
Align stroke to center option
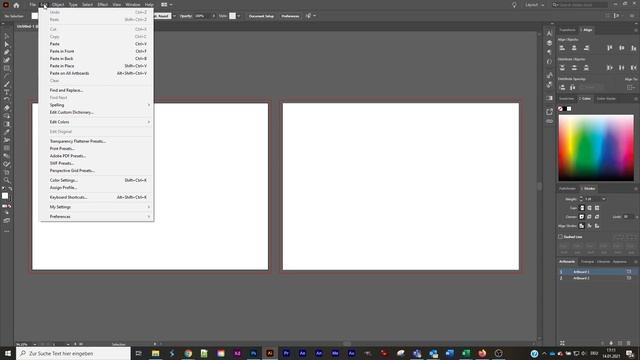point(582,226)
